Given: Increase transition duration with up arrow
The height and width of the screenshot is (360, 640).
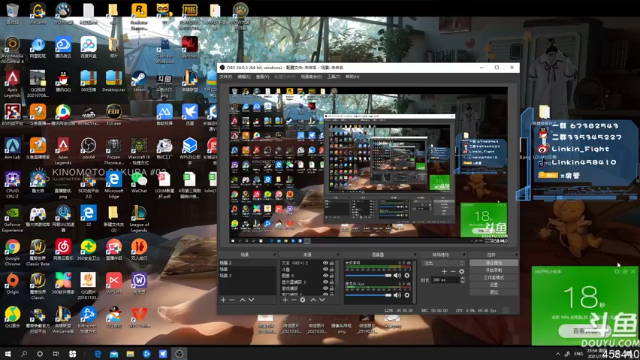Looking at the screenshot, I should (x=462, y=278).
